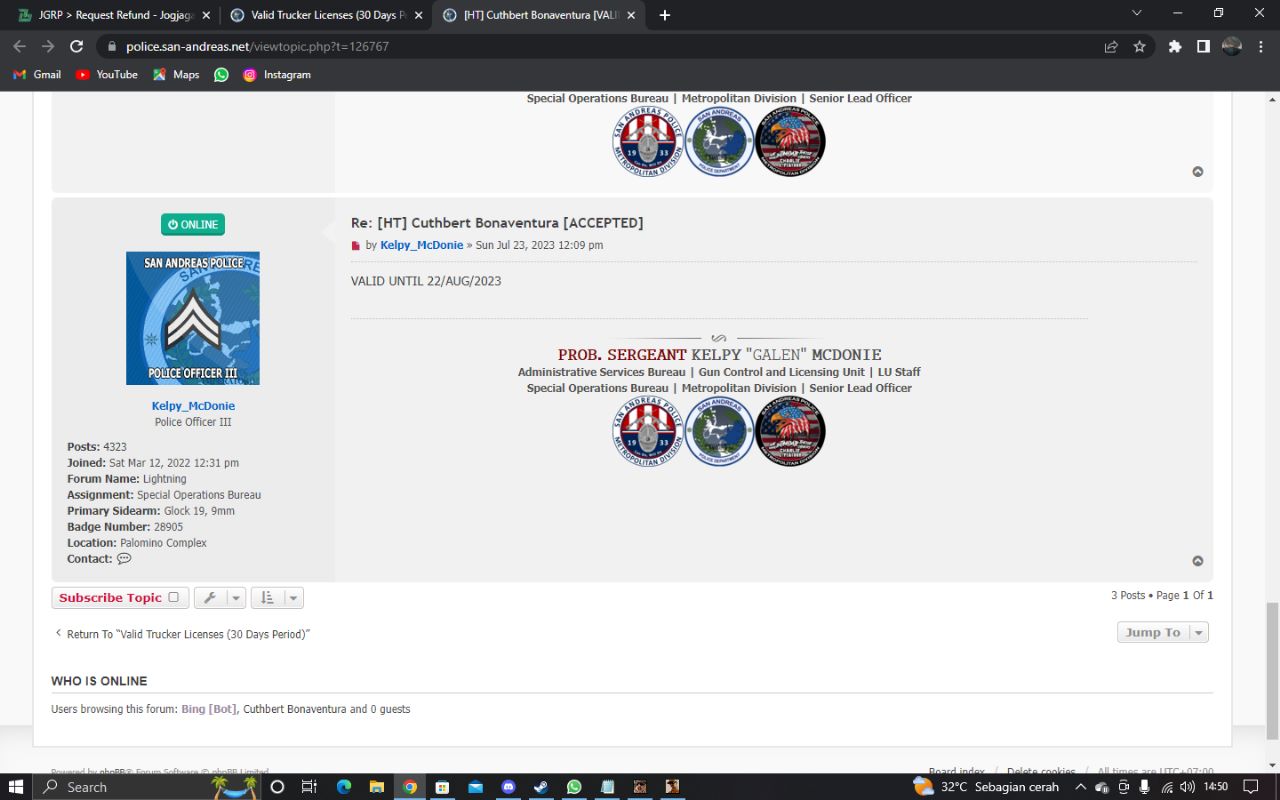Open the Chrome profile avatar

point(1232,46)
